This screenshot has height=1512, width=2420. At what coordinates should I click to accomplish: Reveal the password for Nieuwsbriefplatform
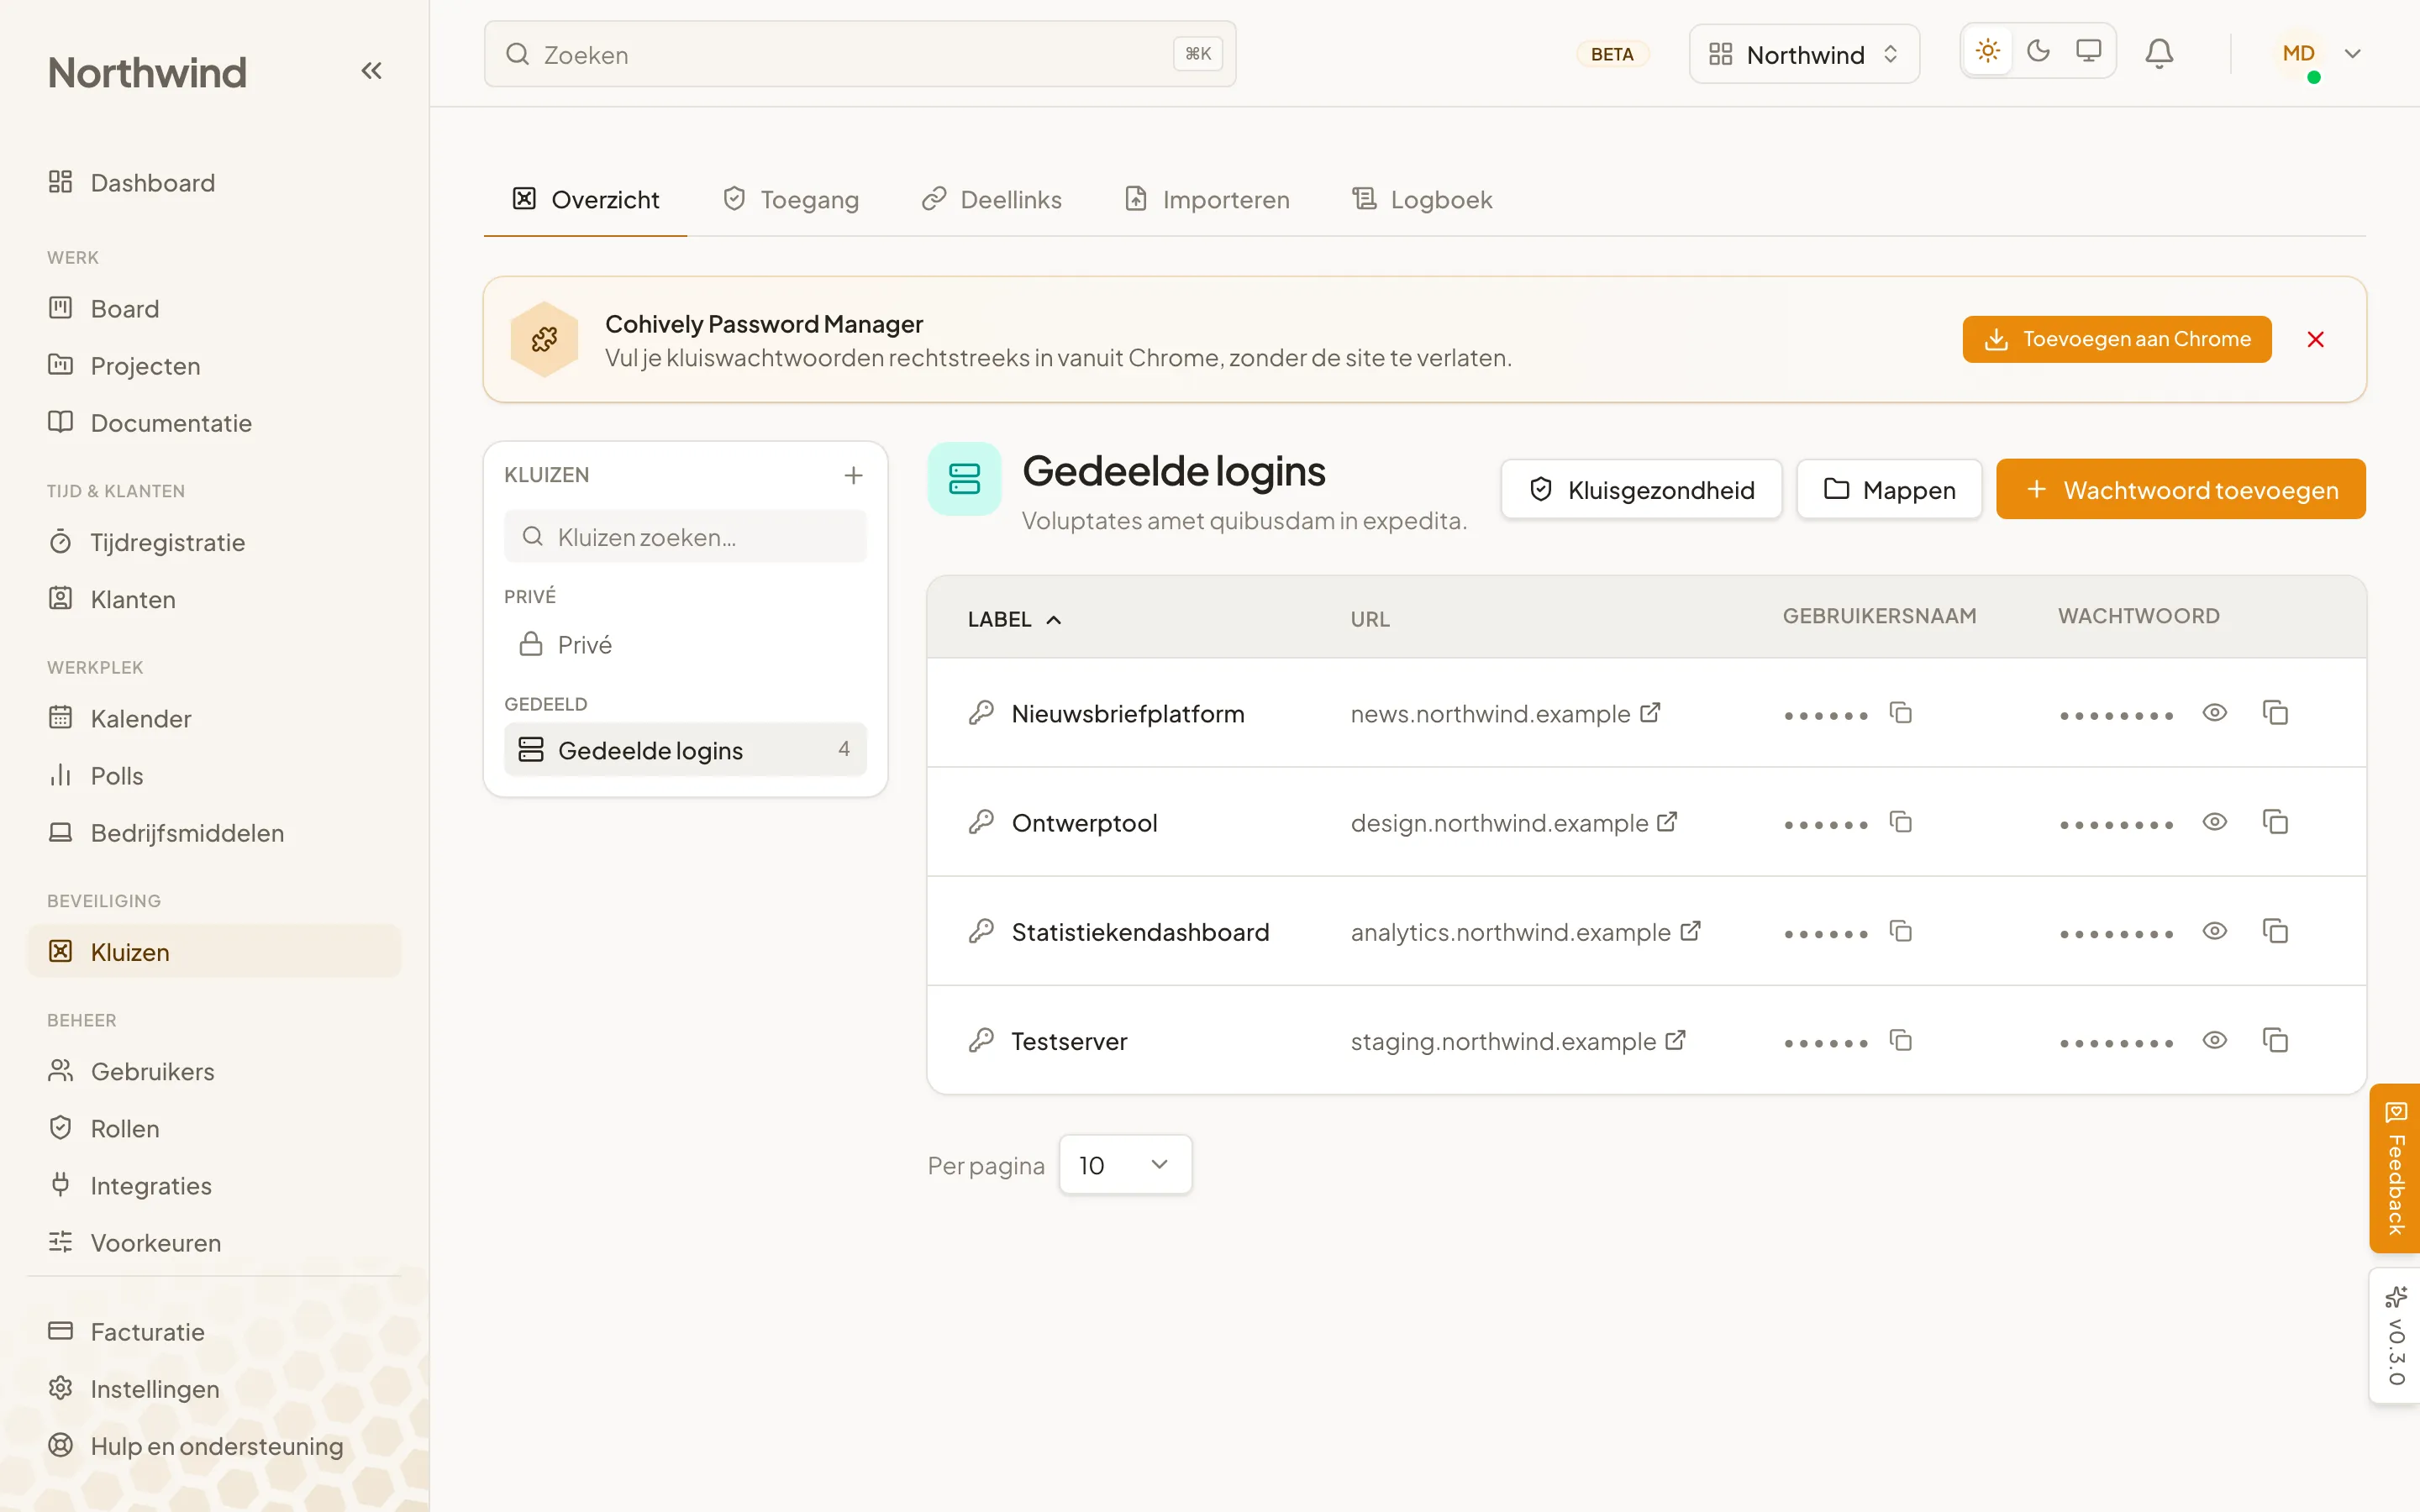click(x=2214, y=713)
